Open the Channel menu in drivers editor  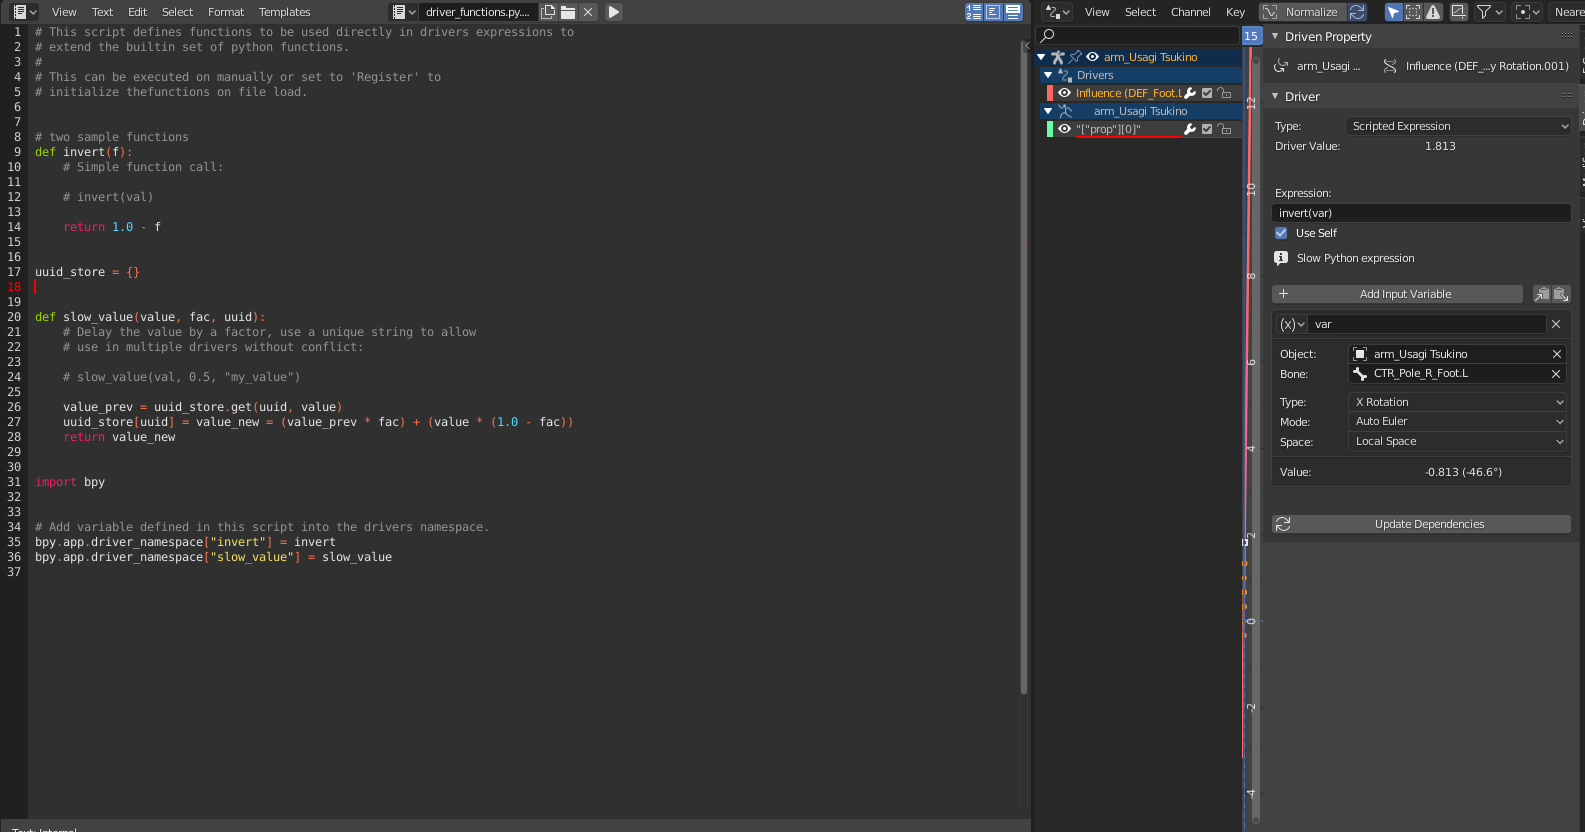pos(1191,12)
